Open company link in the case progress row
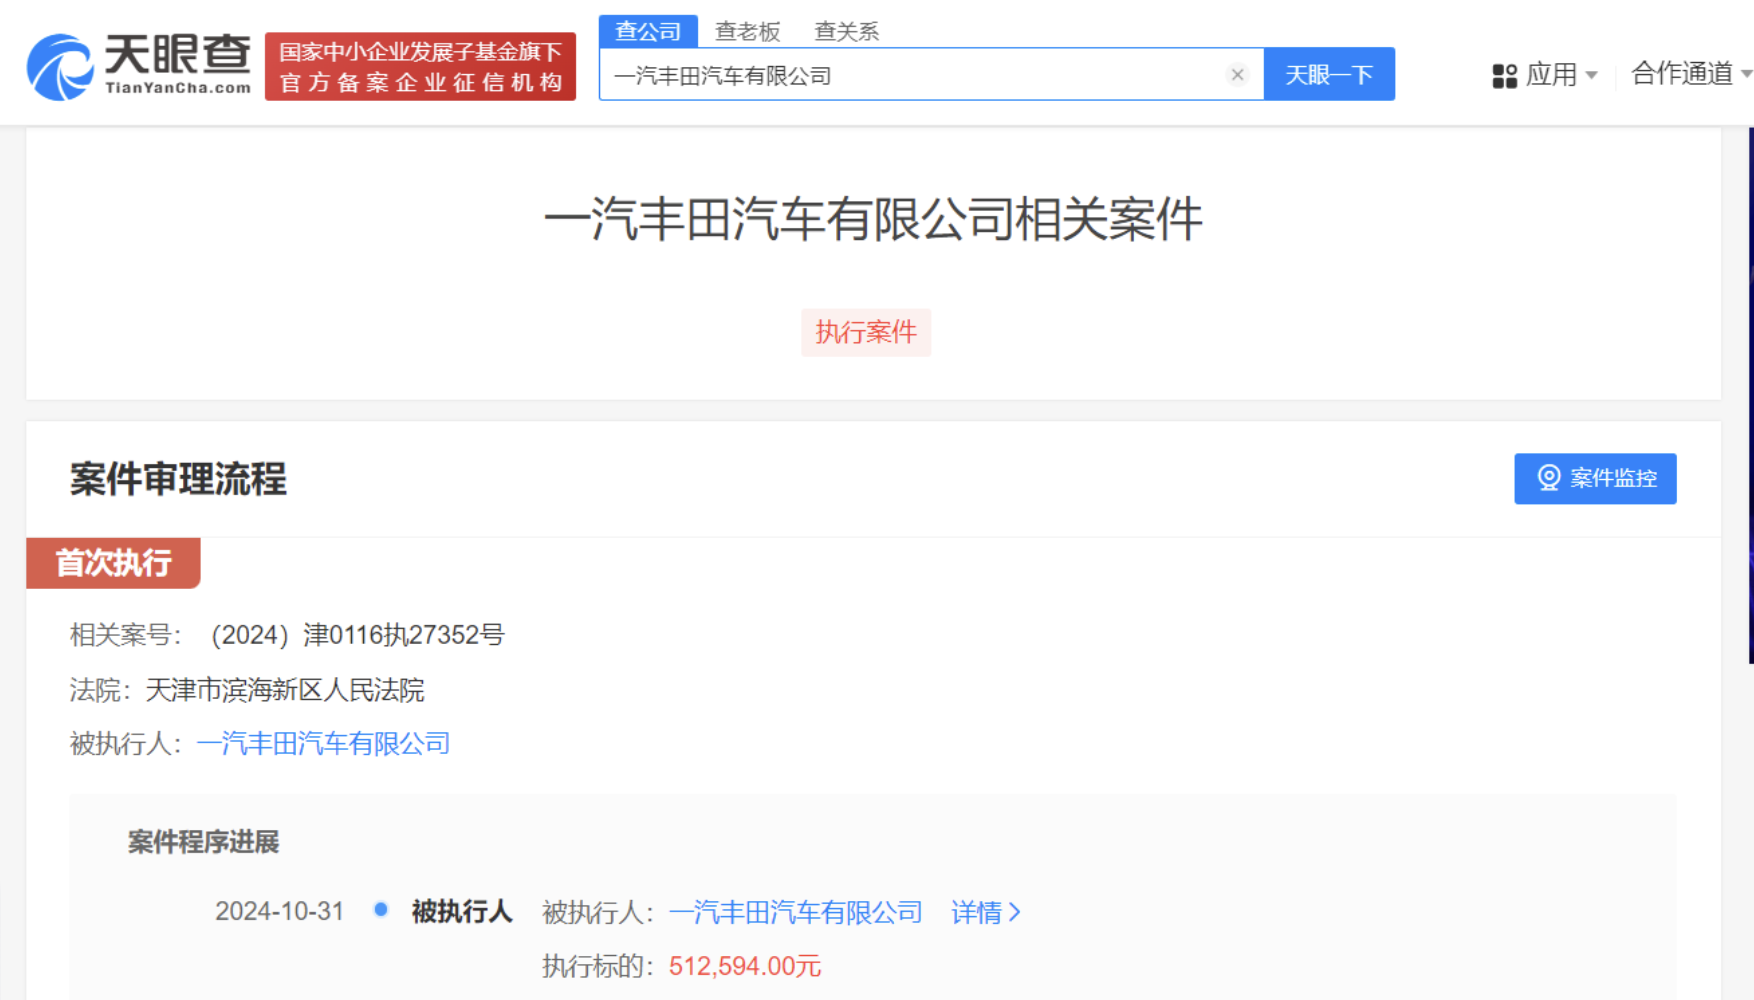Screen dimensions: 1754x1000 pyautogui.click(x=795, y=912)
